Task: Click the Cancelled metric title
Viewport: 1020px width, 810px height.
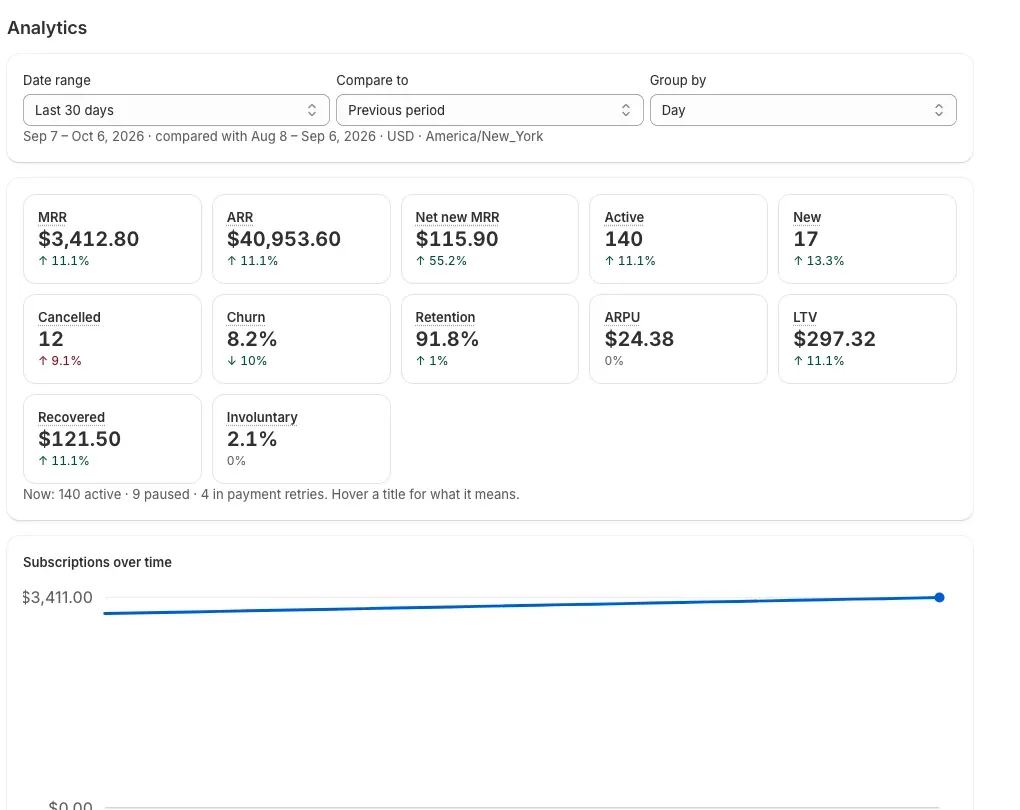Action: [x=70, y=317]
